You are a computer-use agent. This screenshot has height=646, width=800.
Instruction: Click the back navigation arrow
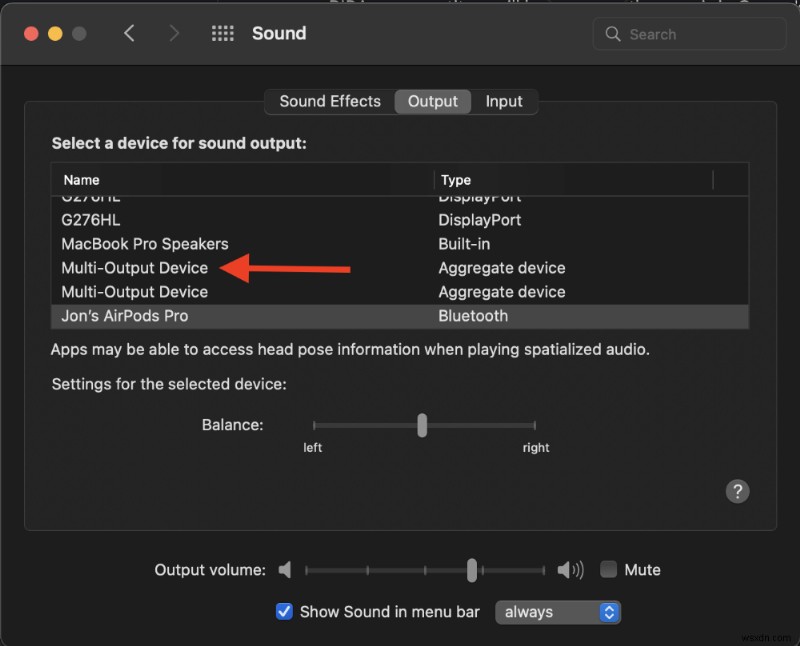click(129, 33)
